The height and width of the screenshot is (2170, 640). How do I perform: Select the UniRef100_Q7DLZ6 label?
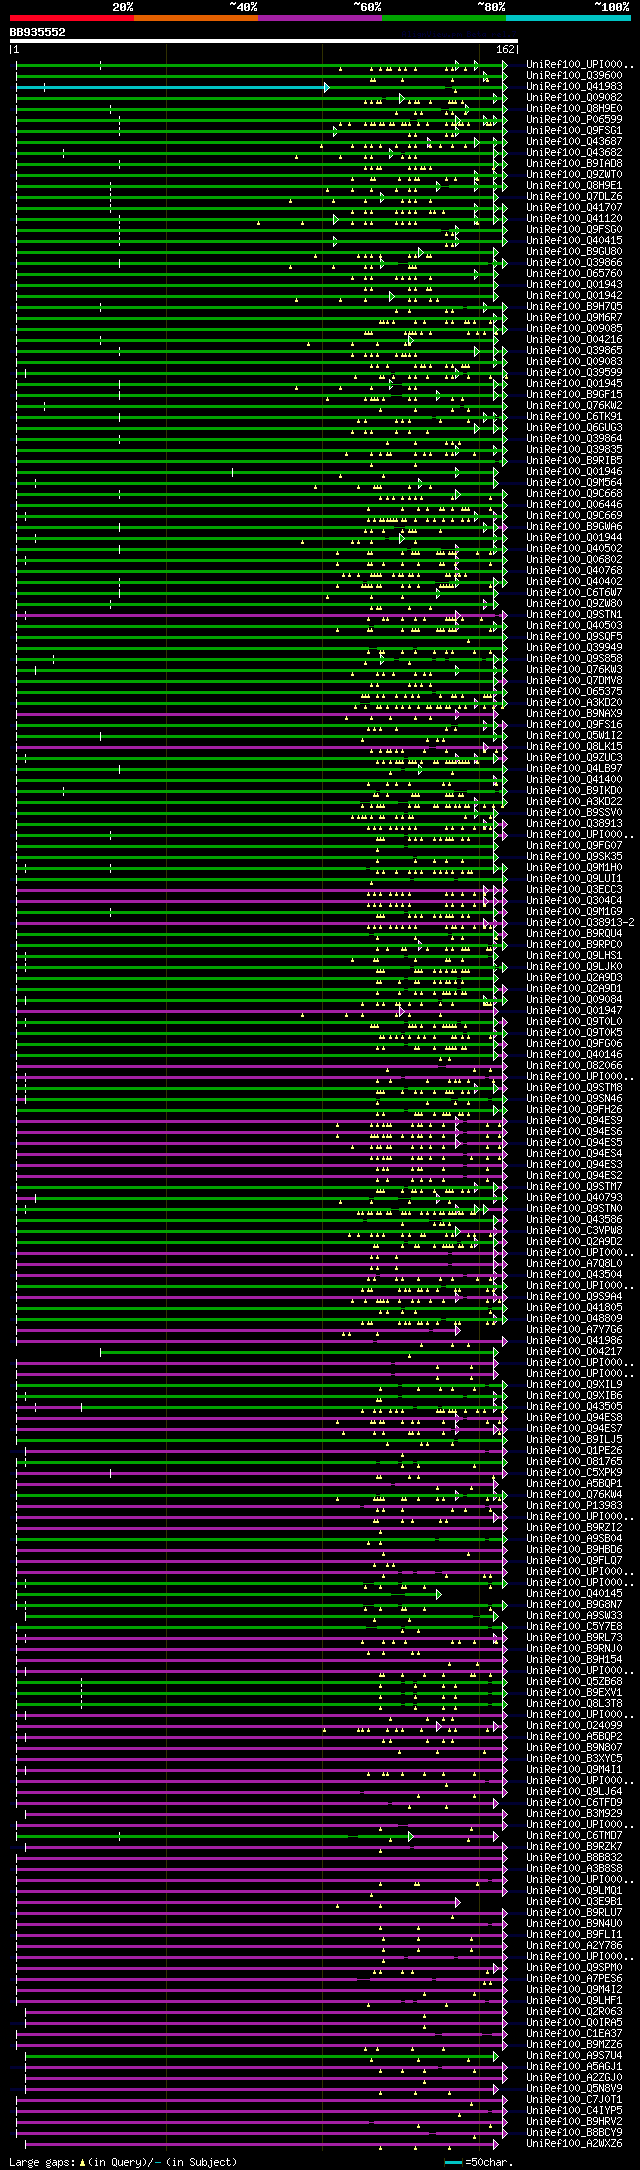(x=574, y=197)
